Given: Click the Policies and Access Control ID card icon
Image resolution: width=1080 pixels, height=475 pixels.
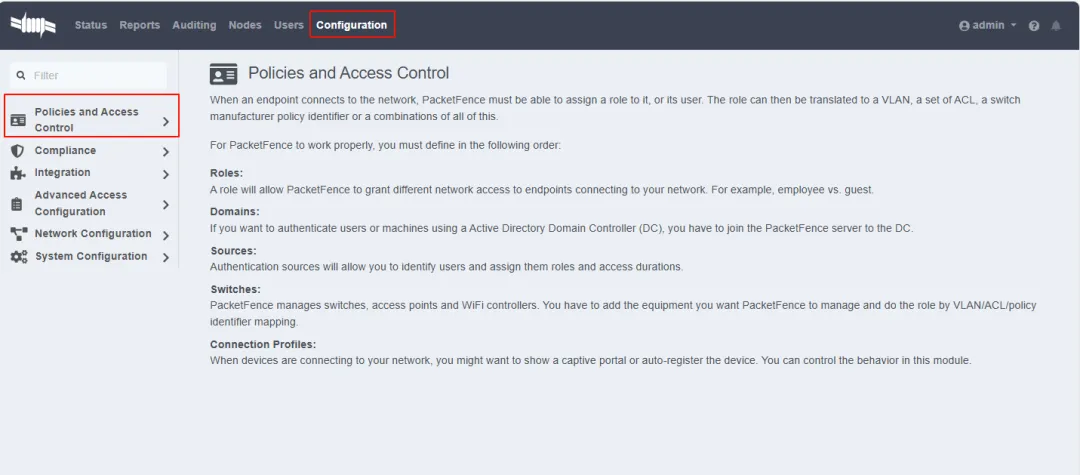Looking at the screenshot, I should tap(18, 120).
